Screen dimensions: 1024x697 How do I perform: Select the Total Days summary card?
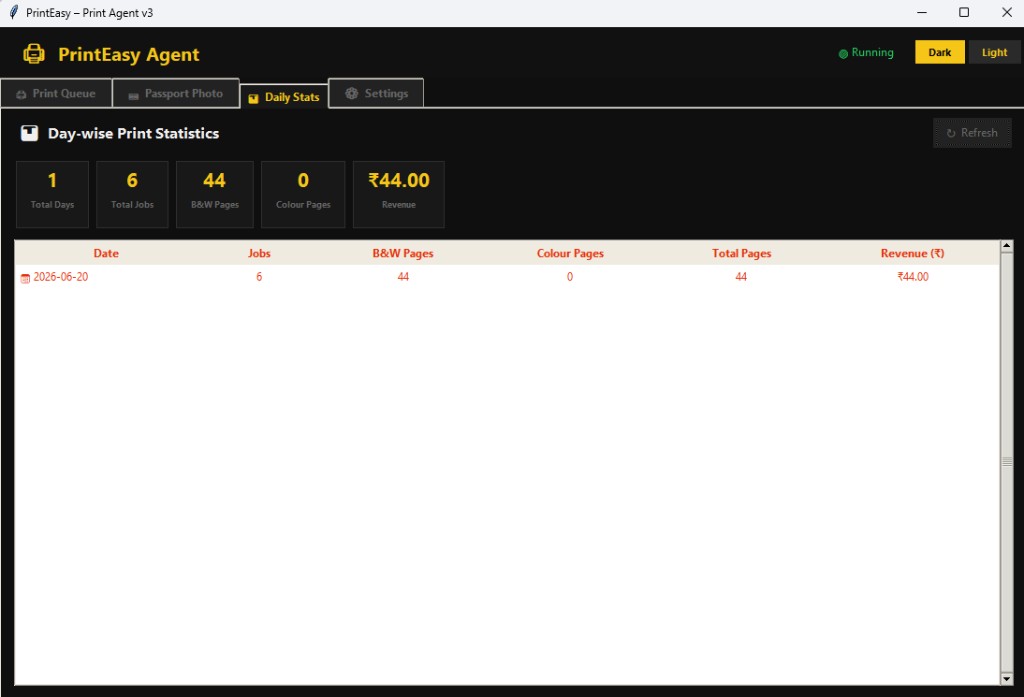[x=52, y=194]
